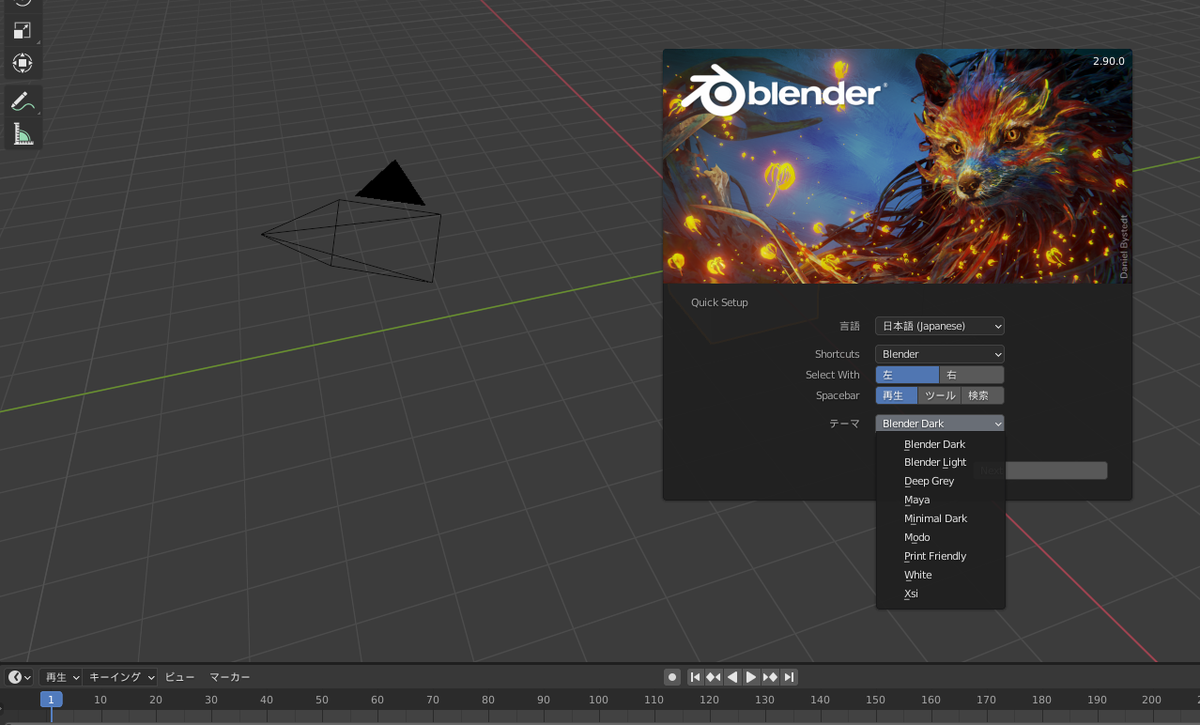
Task: Click the current frame 1 marker
Action: pyautogui.click(x=51, y=700)
